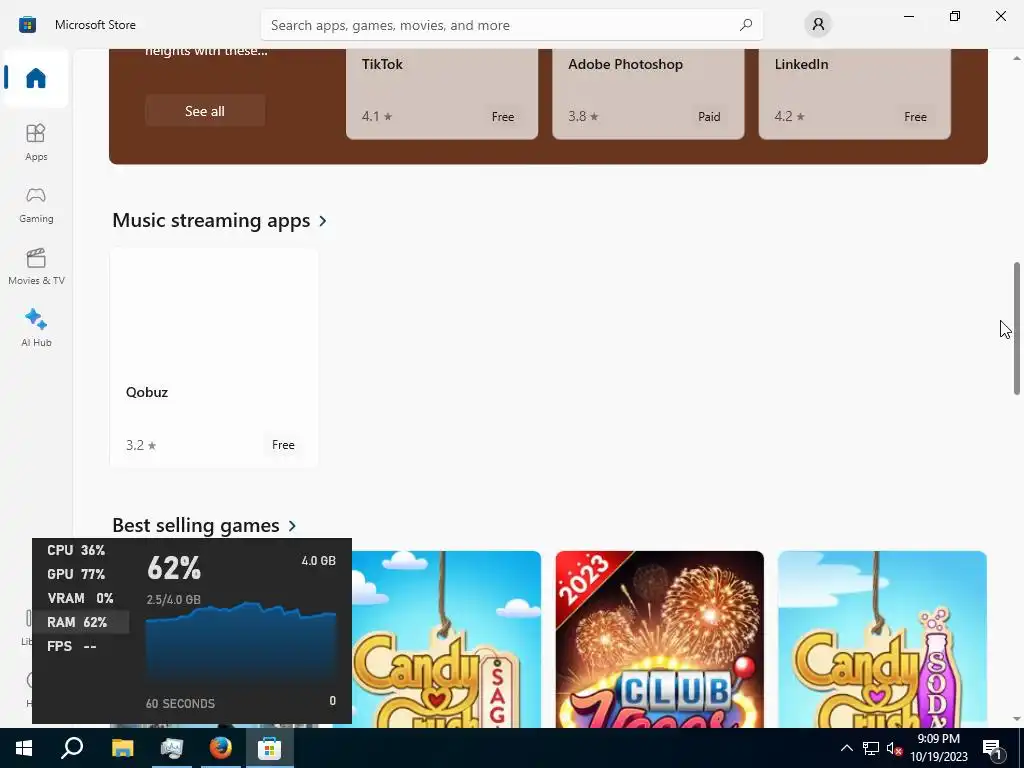This screenshot has height=768, width=1024.
Task: Click the search magnifier icon in the search box
Action: (x=746, y=25)
